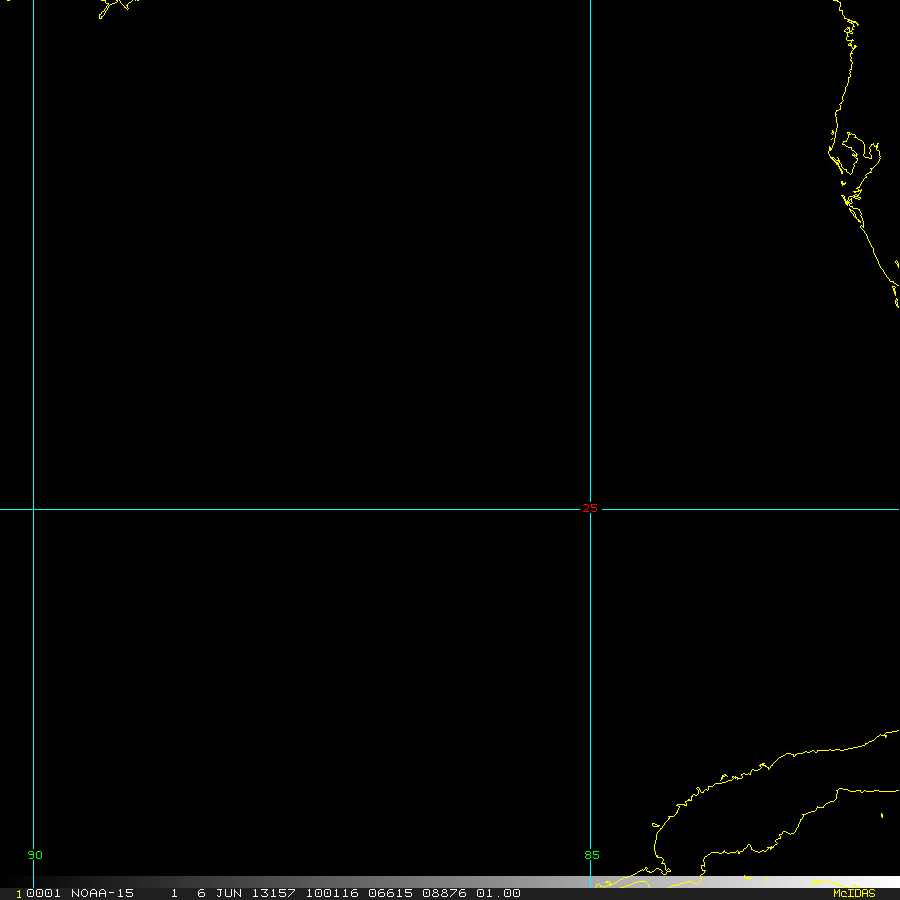Screen dimensions: 900x900
Task: Click the cyan 85 longitude grid line
Action: click(x=590, y=300)
